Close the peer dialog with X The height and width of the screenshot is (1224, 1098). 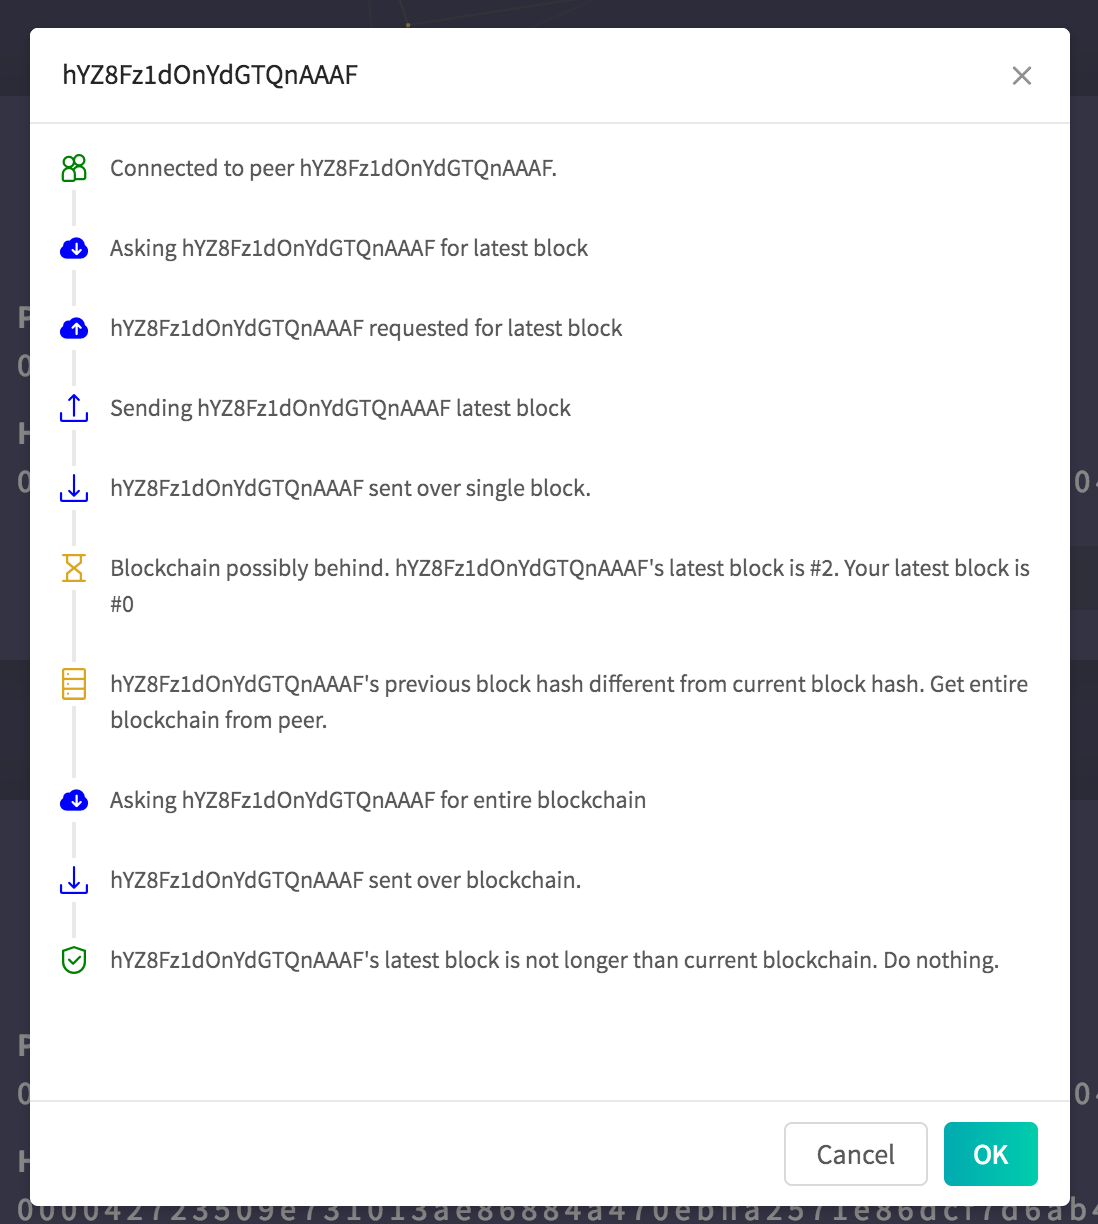tap(1021, 76)
